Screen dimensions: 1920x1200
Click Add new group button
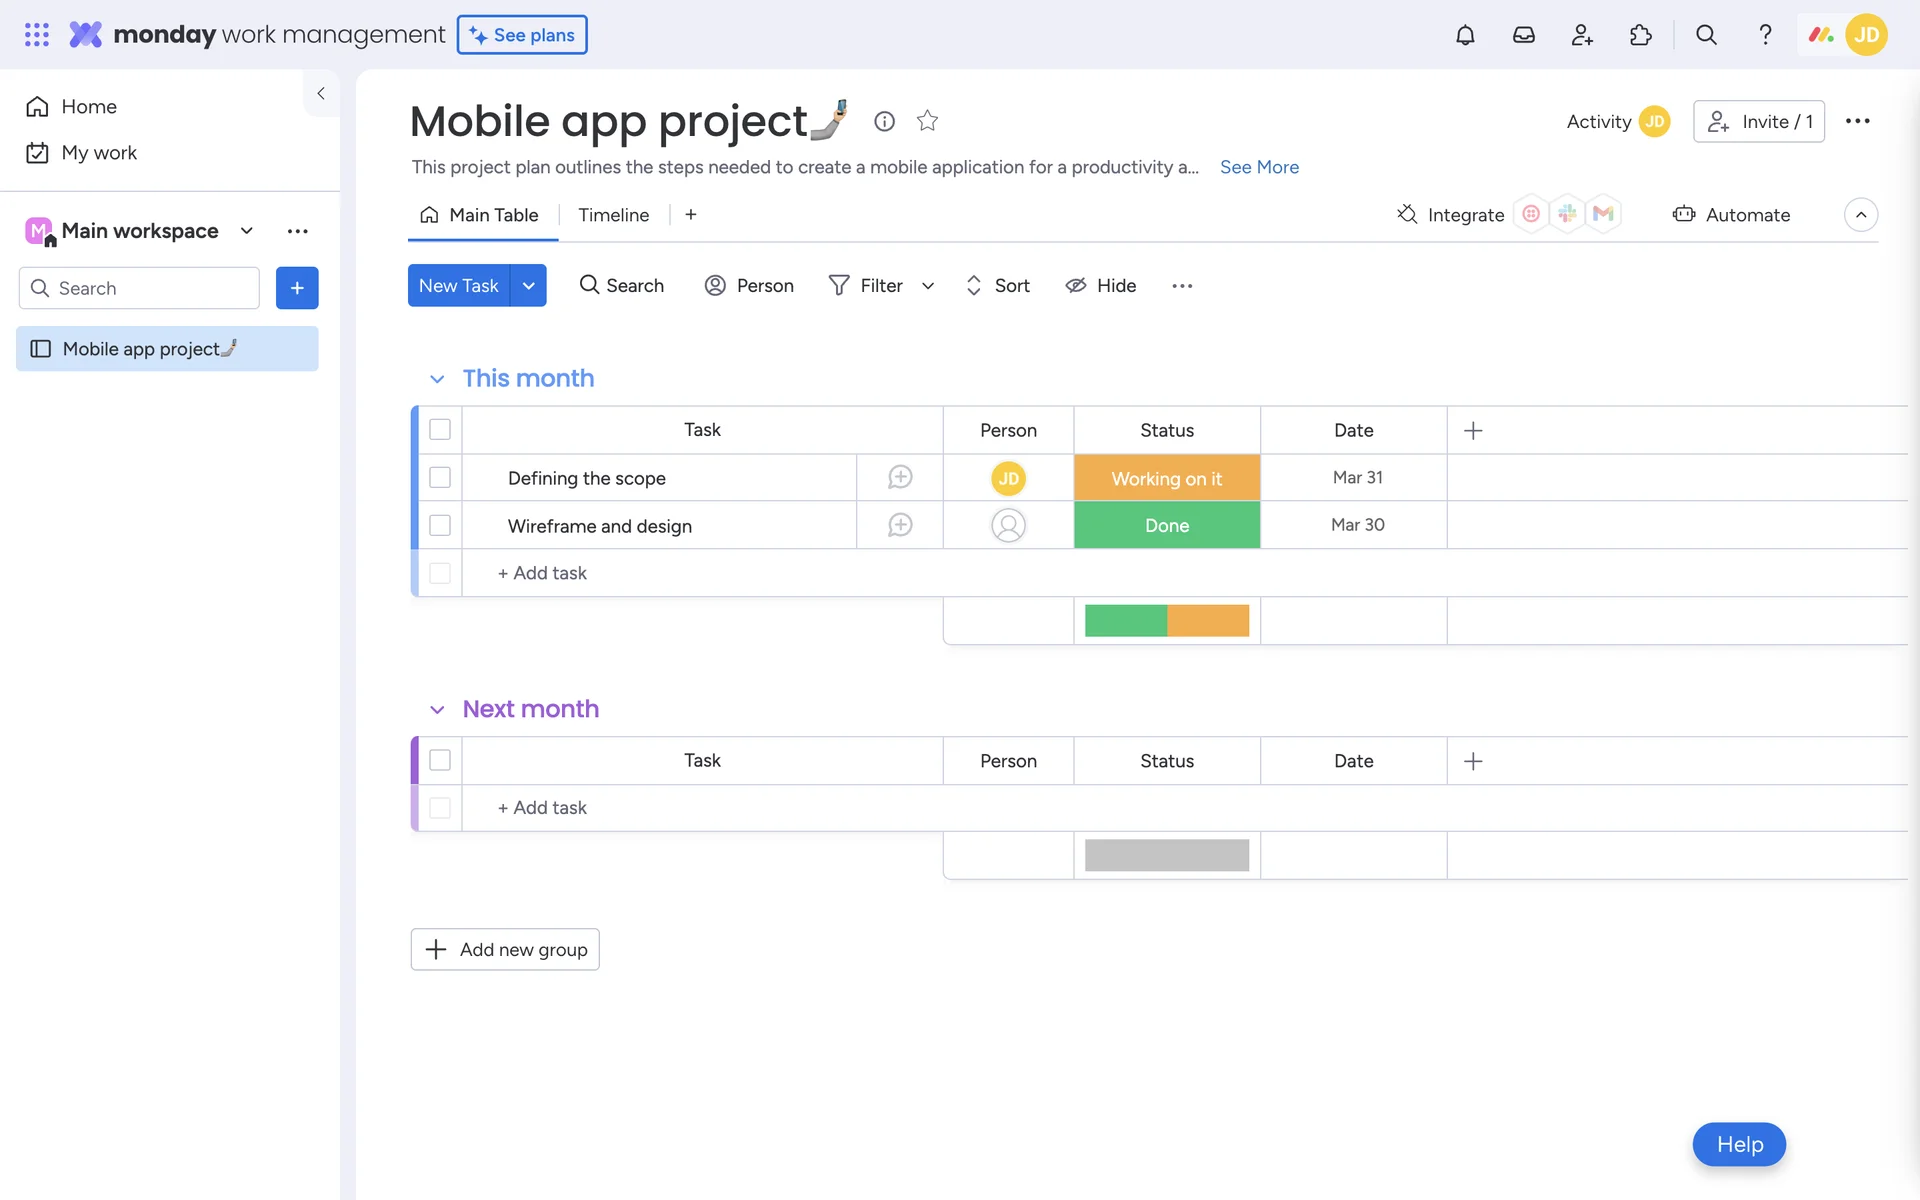click(x=505, y=949)
